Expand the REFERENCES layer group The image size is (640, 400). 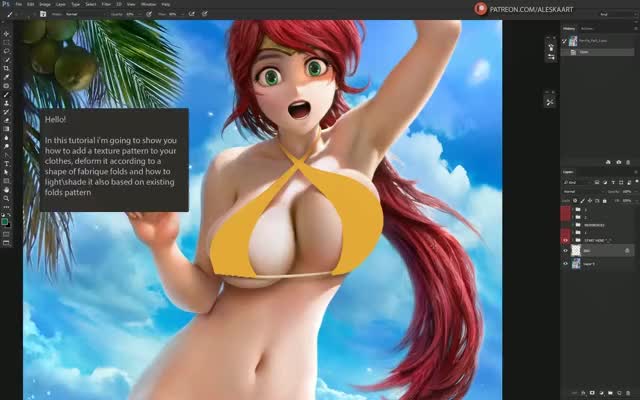pyautogui.click(x=572, y=225)
